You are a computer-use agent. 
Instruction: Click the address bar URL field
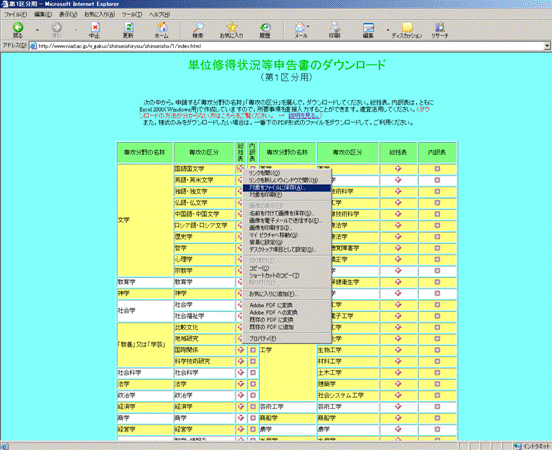click(x=287, y=46)
